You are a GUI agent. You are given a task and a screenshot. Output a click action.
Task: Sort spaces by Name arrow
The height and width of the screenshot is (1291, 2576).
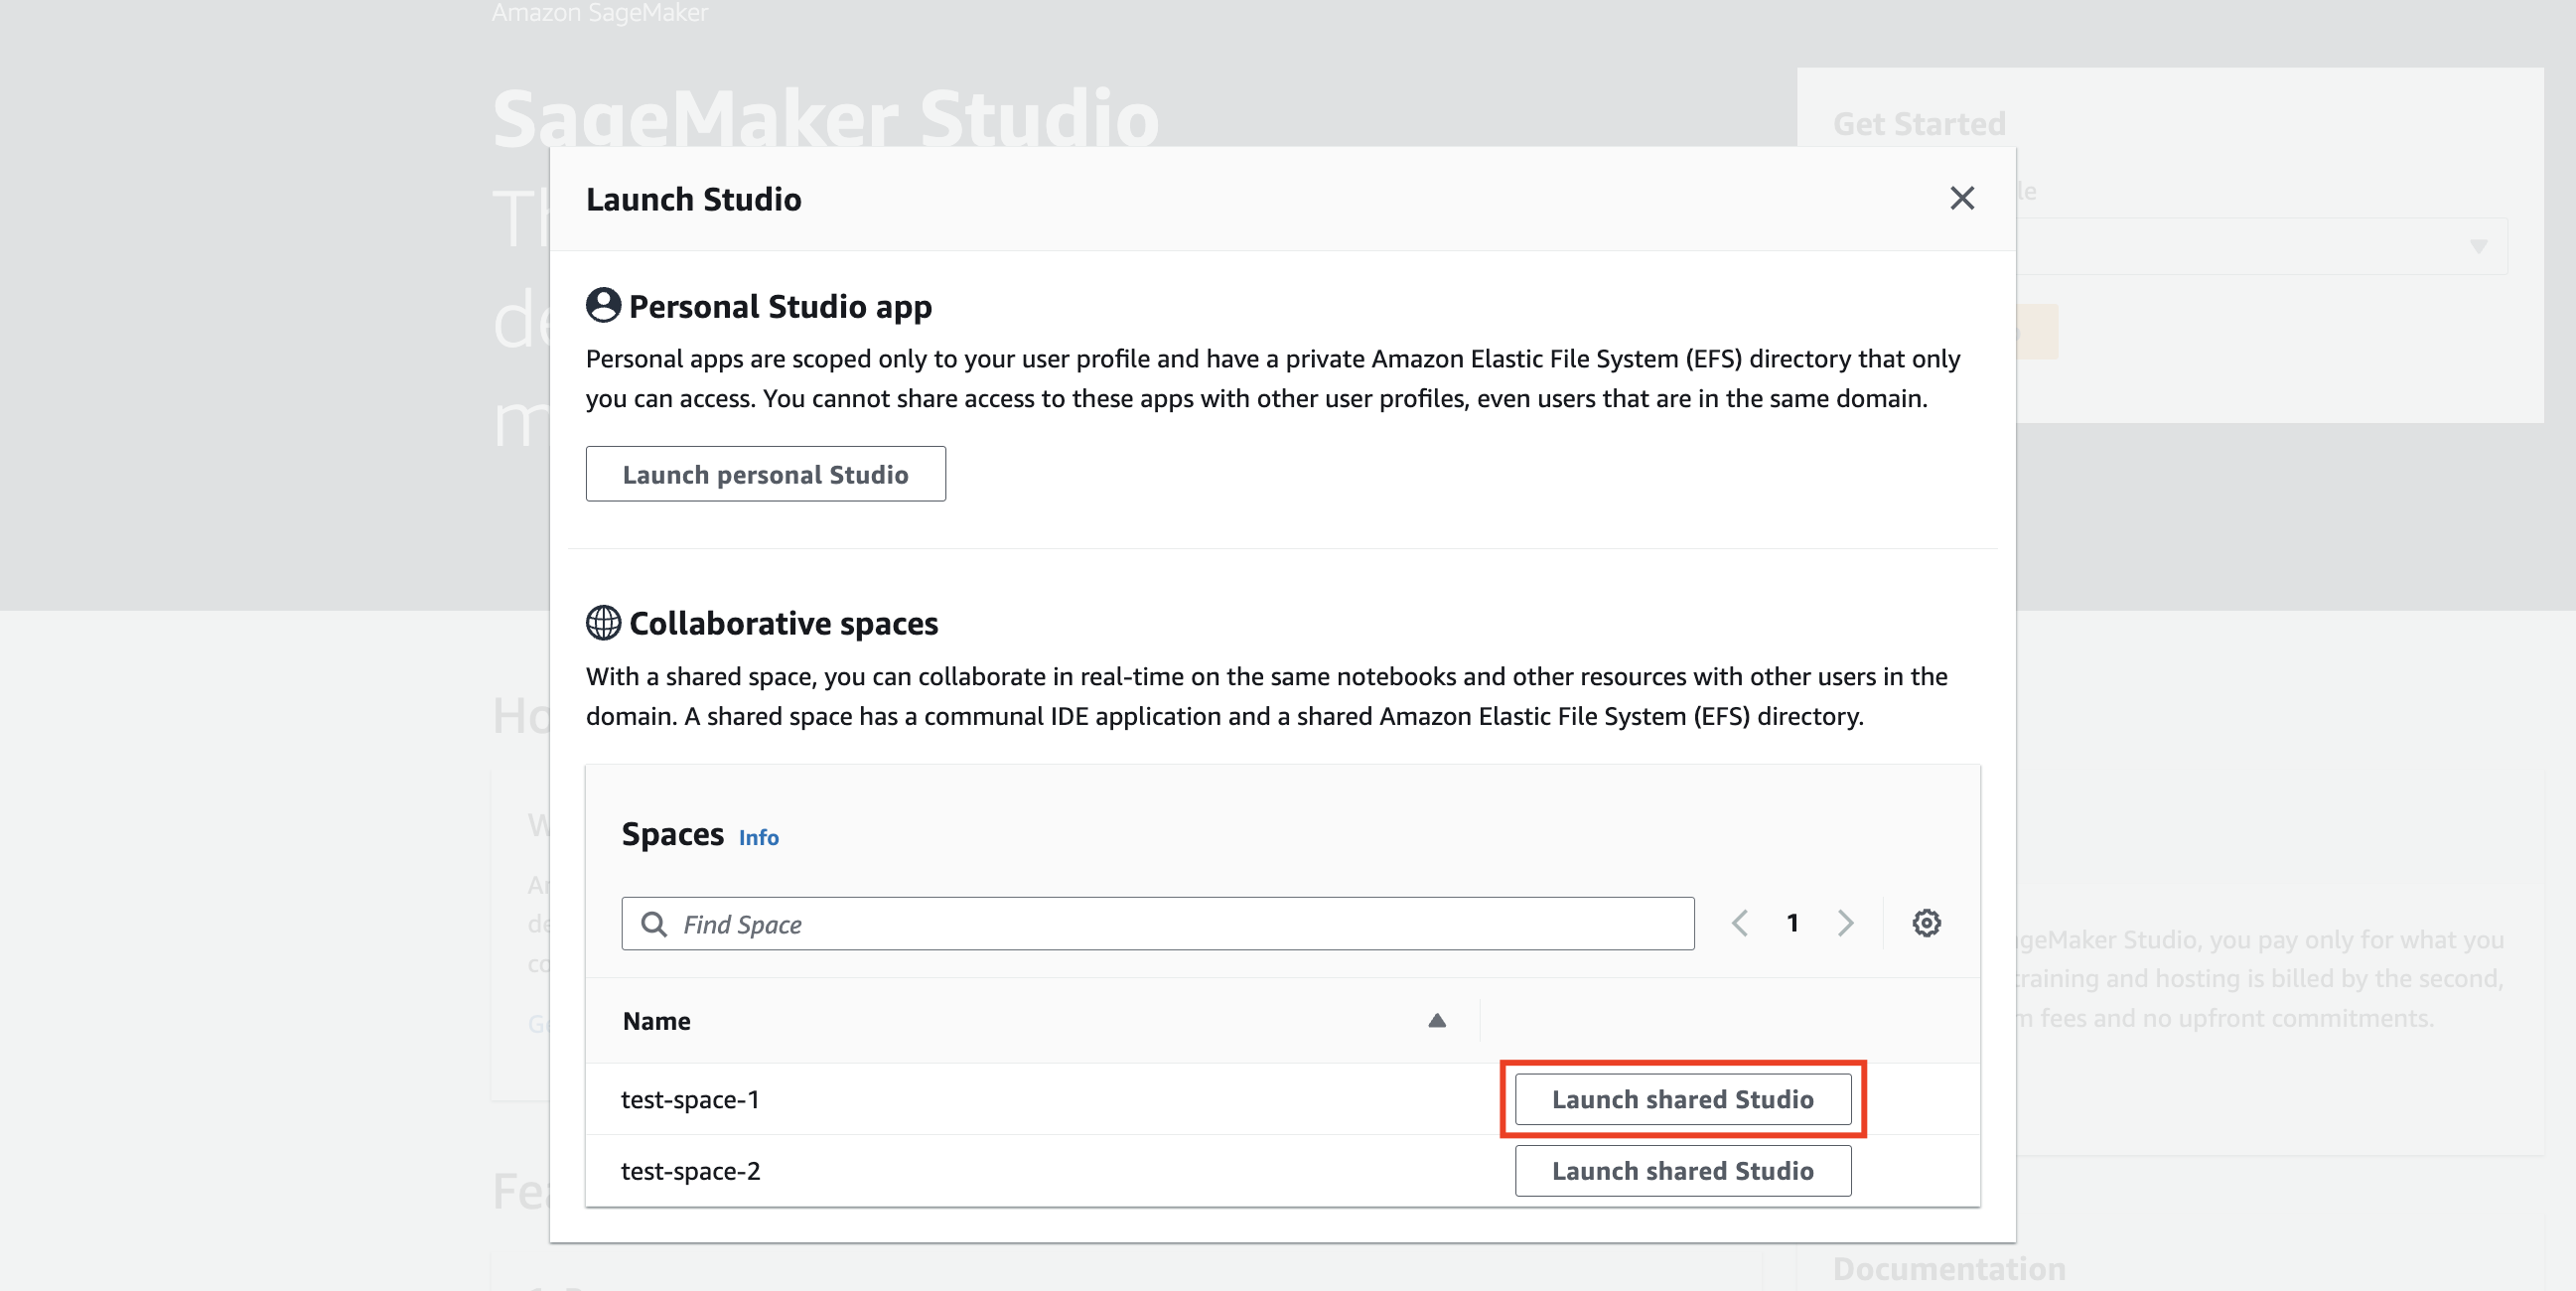click(1436, 1021)
